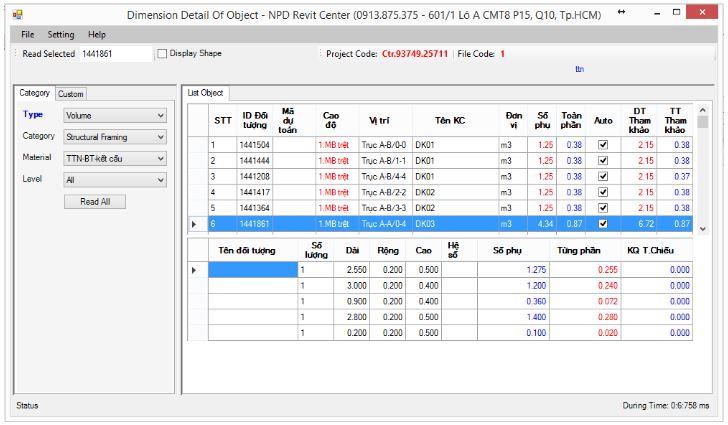This screenshot has width=728, height=425.
Task: Toggle Auto checkbox for row 1441444
Action: [x=603, y=161]
